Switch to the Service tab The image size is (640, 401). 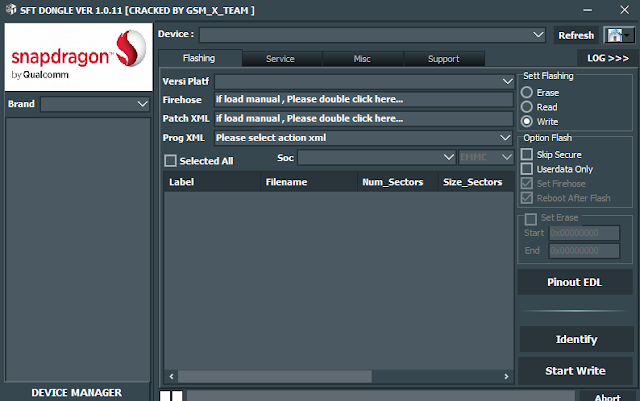(280, 59)
